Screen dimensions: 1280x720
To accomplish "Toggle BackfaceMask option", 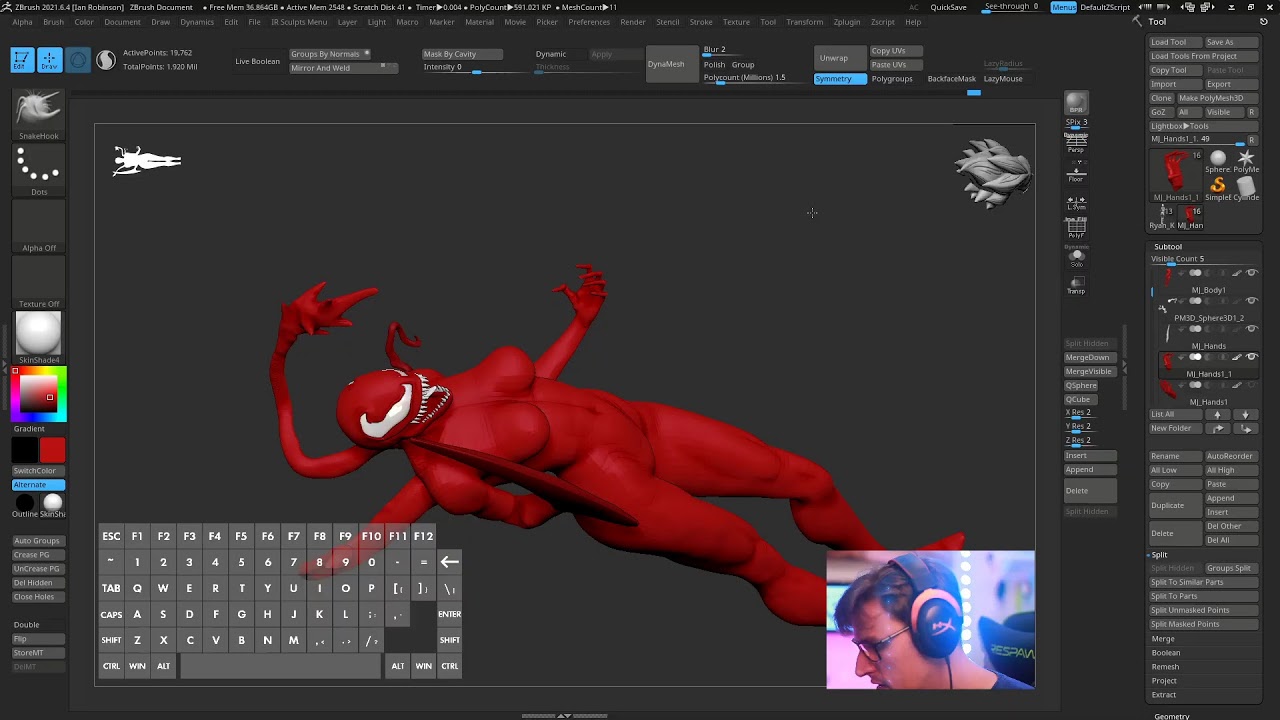I will [951, 79].
